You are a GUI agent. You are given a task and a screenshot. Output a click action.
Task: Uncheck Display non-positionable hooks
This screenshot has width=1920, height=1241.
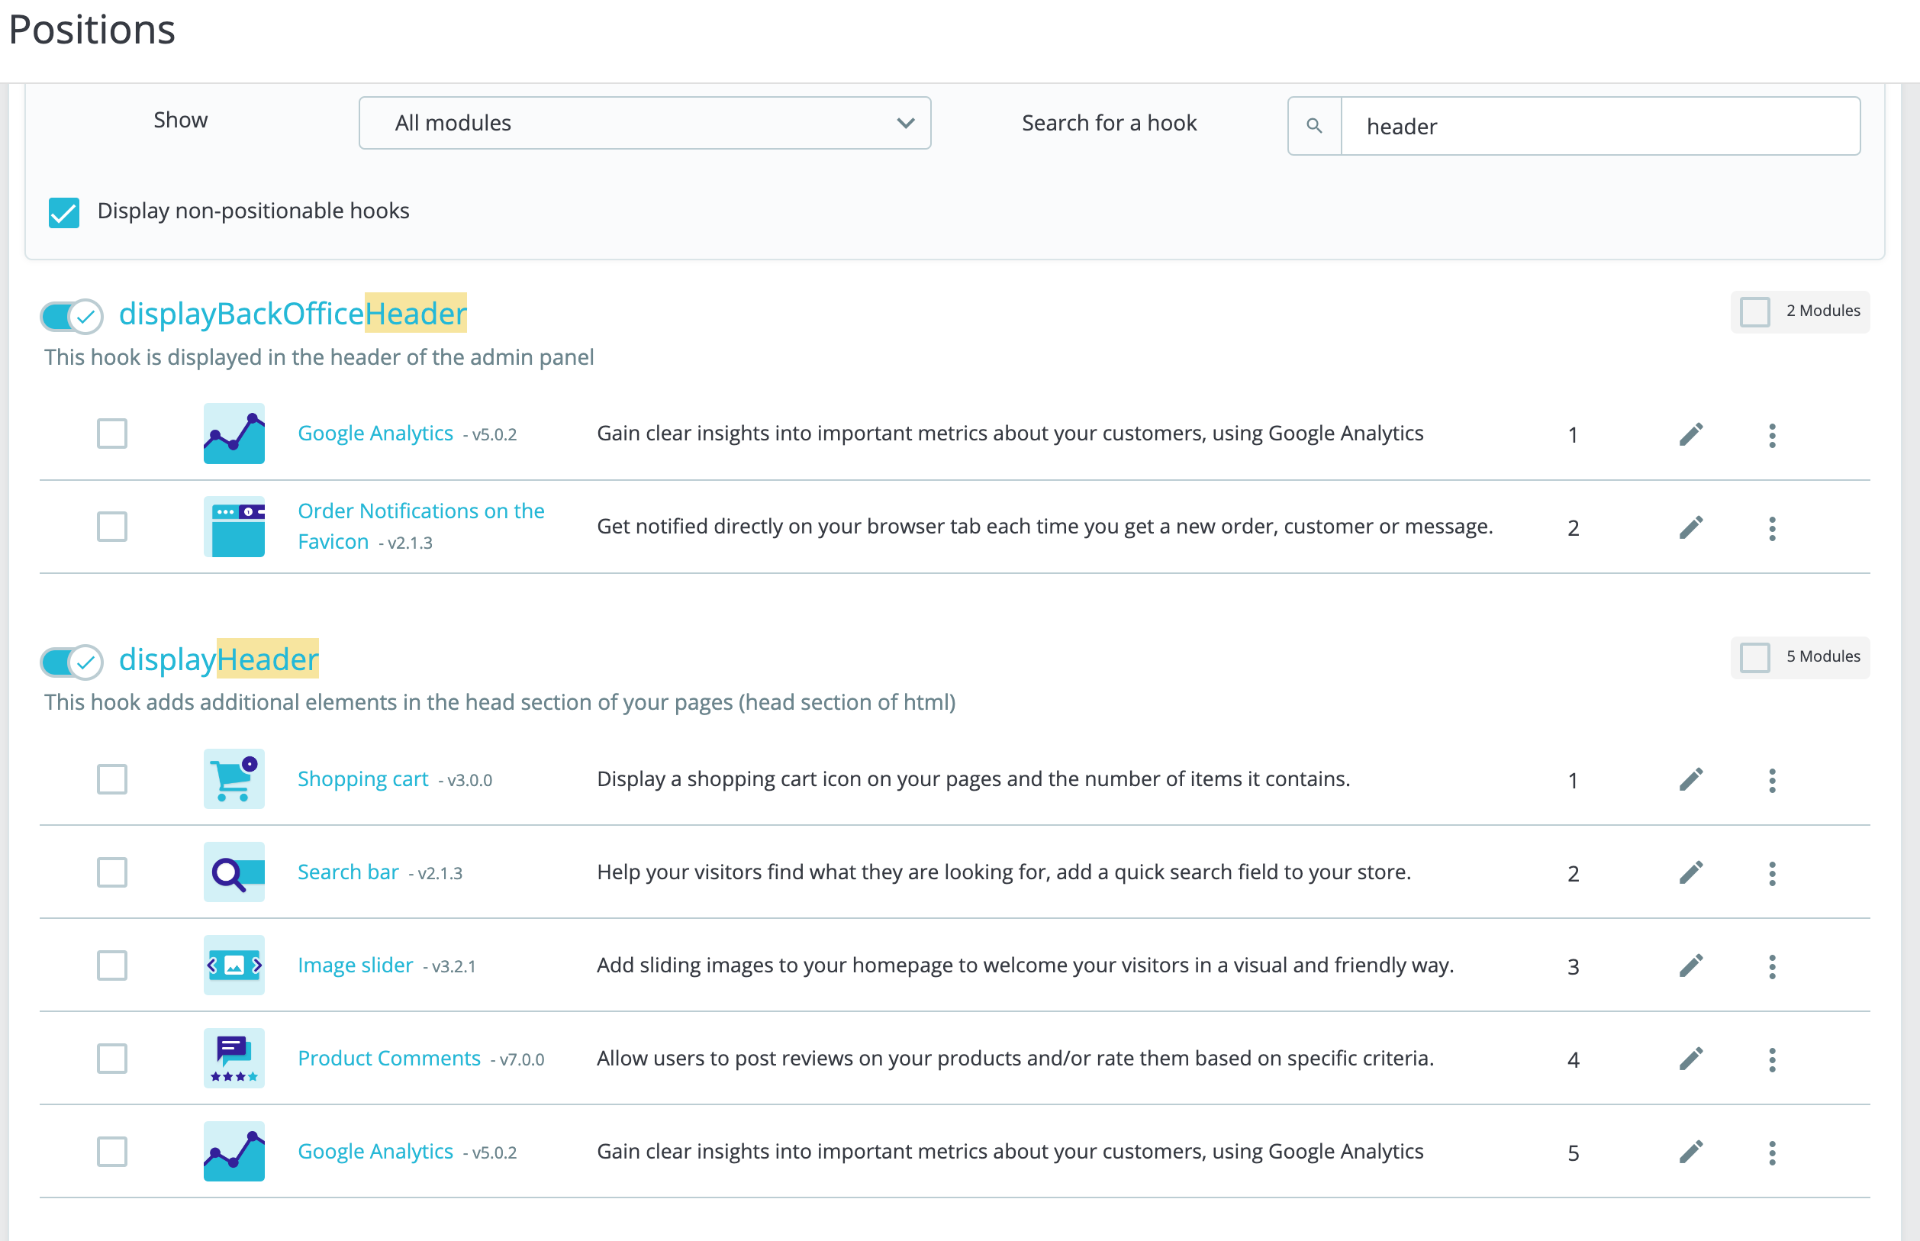tap(64, 212)
